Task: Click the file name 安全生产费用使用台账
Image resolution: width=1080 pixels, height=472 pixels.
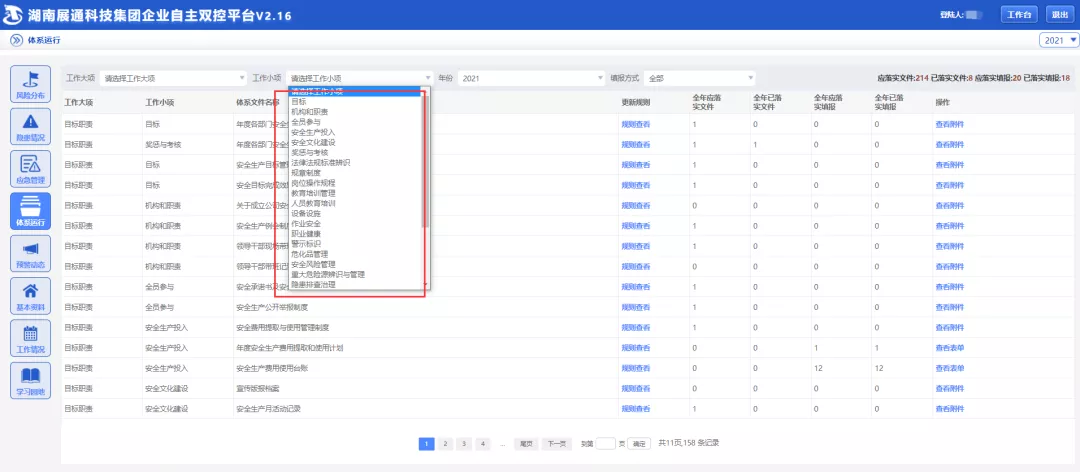Action: pos(272,368)
